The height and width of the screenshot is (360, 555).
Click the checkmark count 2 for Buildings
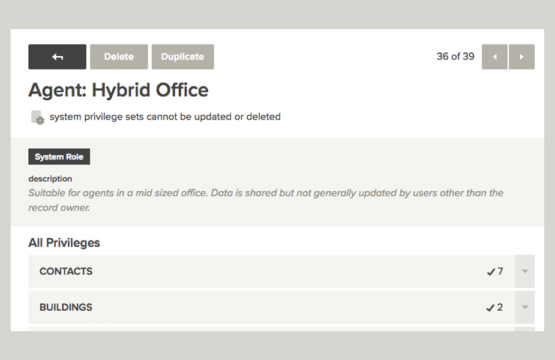point(495,308)
